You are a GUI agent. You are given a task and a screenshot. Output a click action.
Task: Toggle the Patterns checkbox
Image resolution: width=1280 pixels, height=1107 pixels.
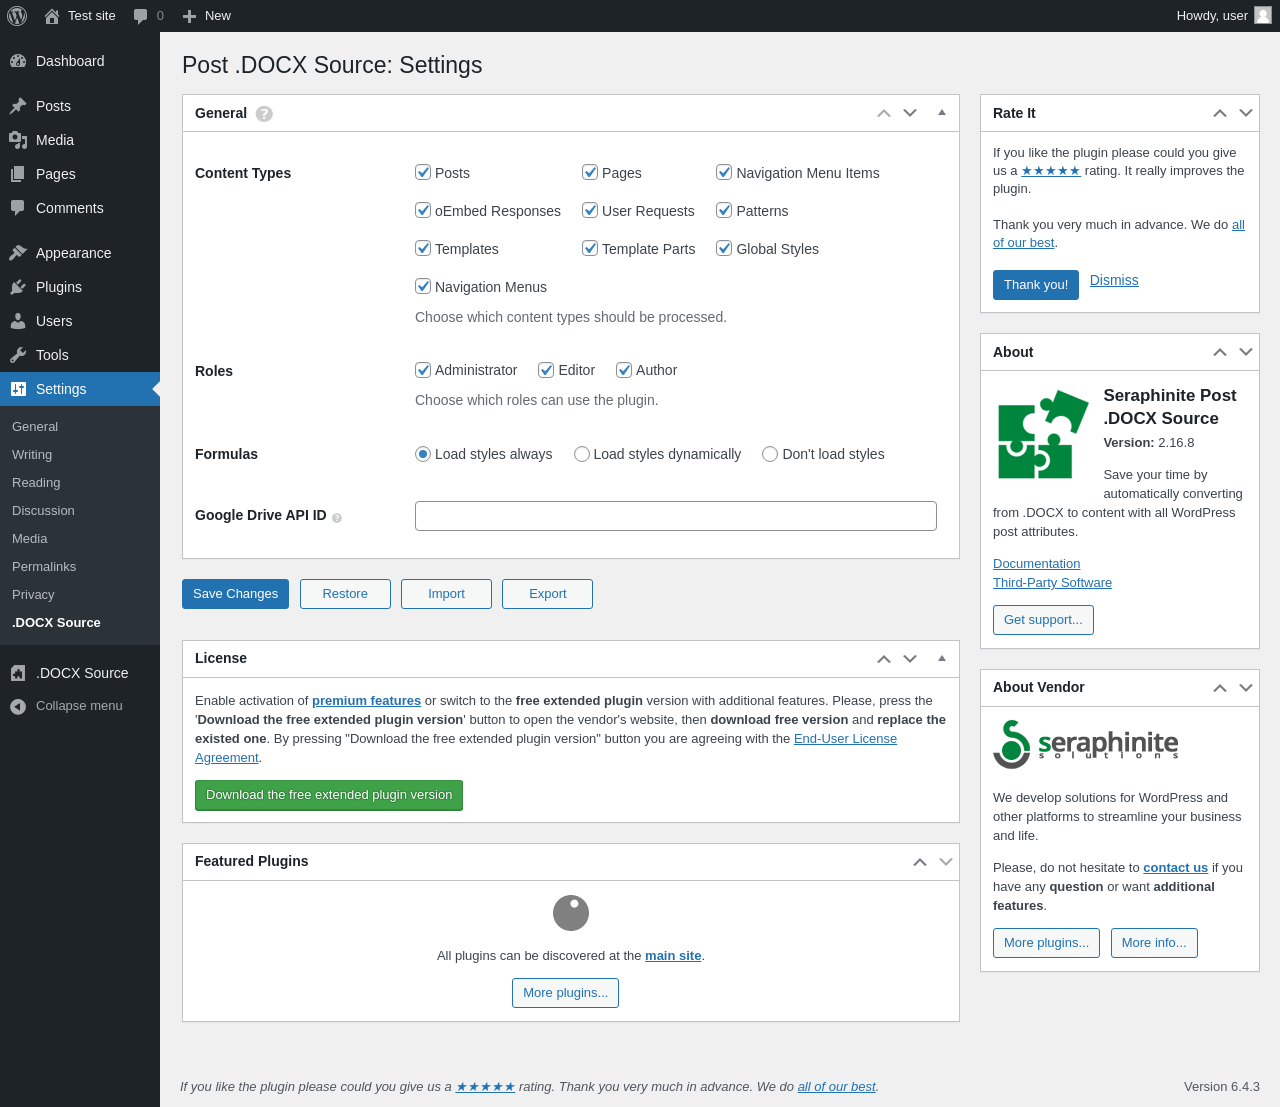[724, 210]
